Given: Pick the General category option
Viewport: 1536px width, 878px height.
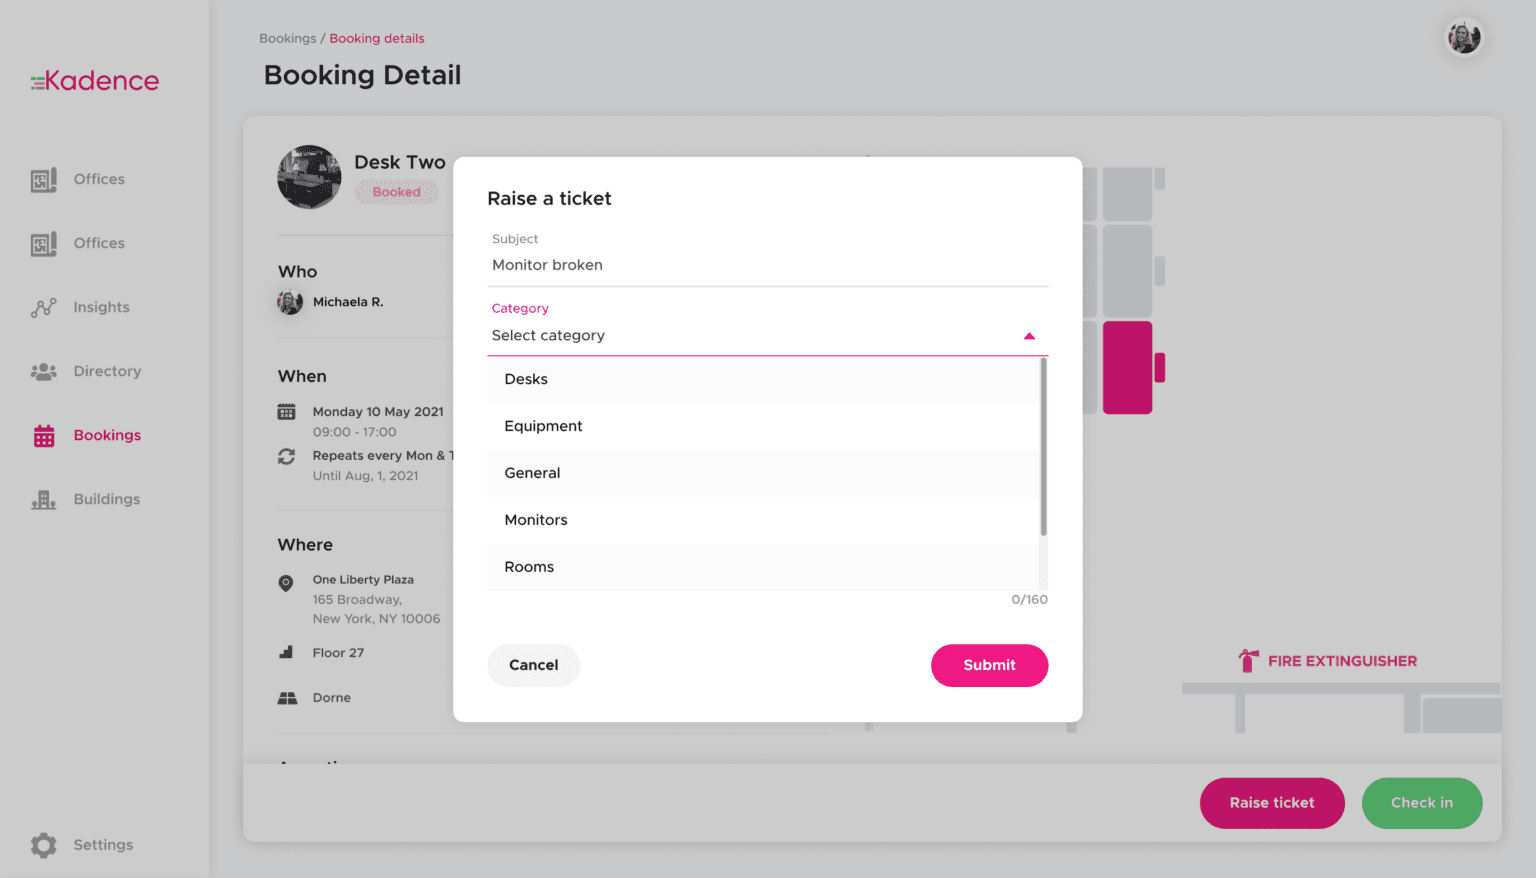Looking at the screenshot, I should pos(763,473).
